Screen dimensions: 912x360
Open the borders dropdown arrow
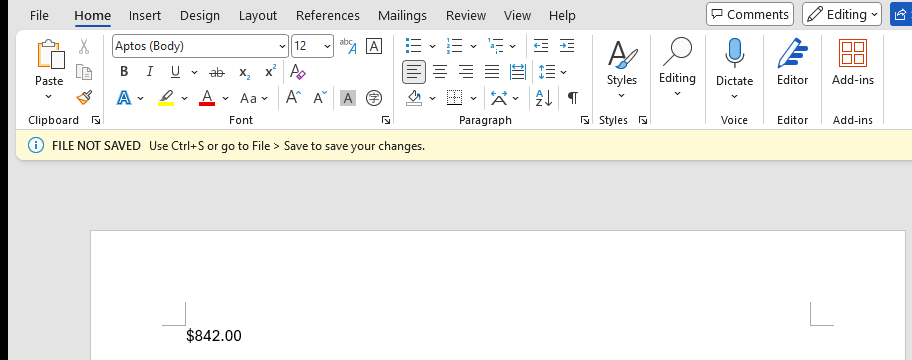[473, 98]
